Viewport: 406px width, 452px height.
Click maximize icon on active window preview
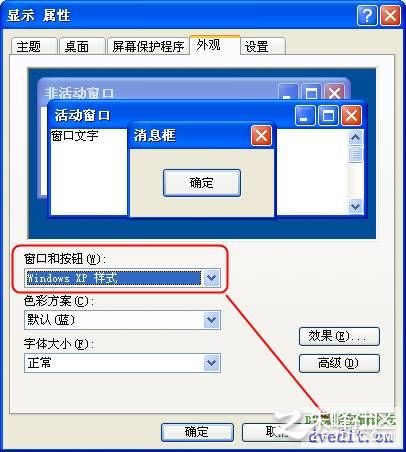coord(328,116)
